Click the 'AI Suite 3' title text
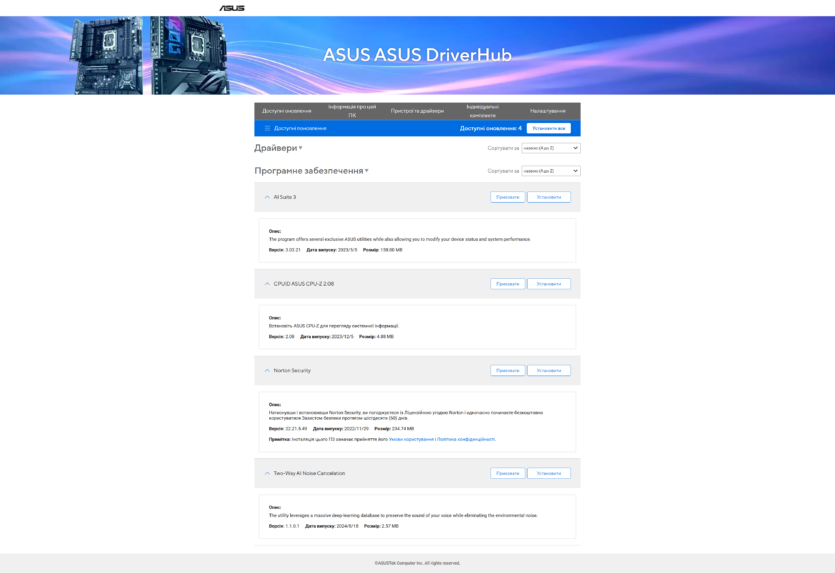The width and height of the screenshot is (835, 573). click(x=285, y=197)
